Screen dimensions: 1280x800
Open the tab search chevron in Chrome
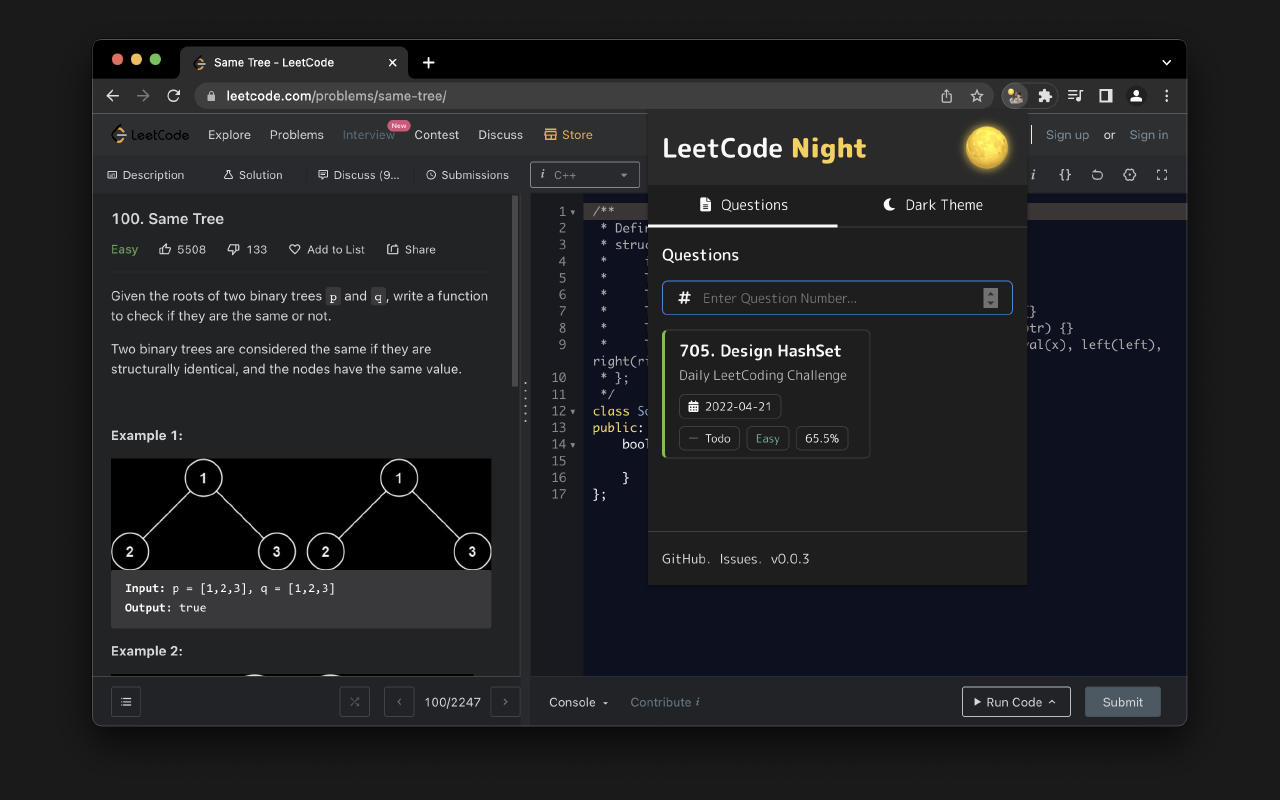(1166, 62)
